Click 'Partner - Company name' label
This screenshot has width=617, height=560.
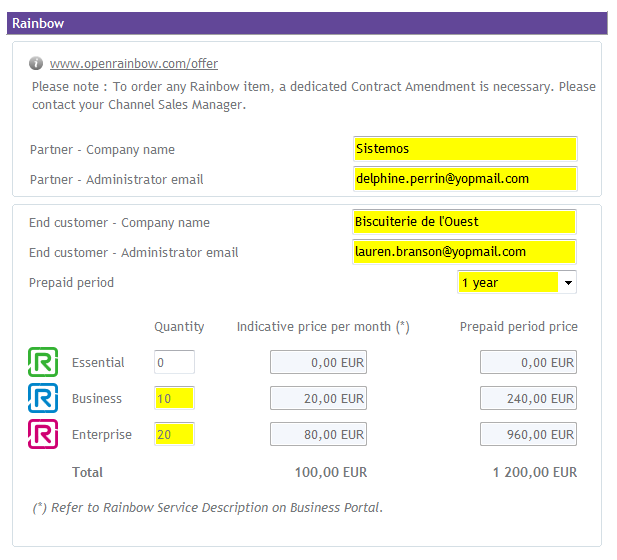(102, 150)
